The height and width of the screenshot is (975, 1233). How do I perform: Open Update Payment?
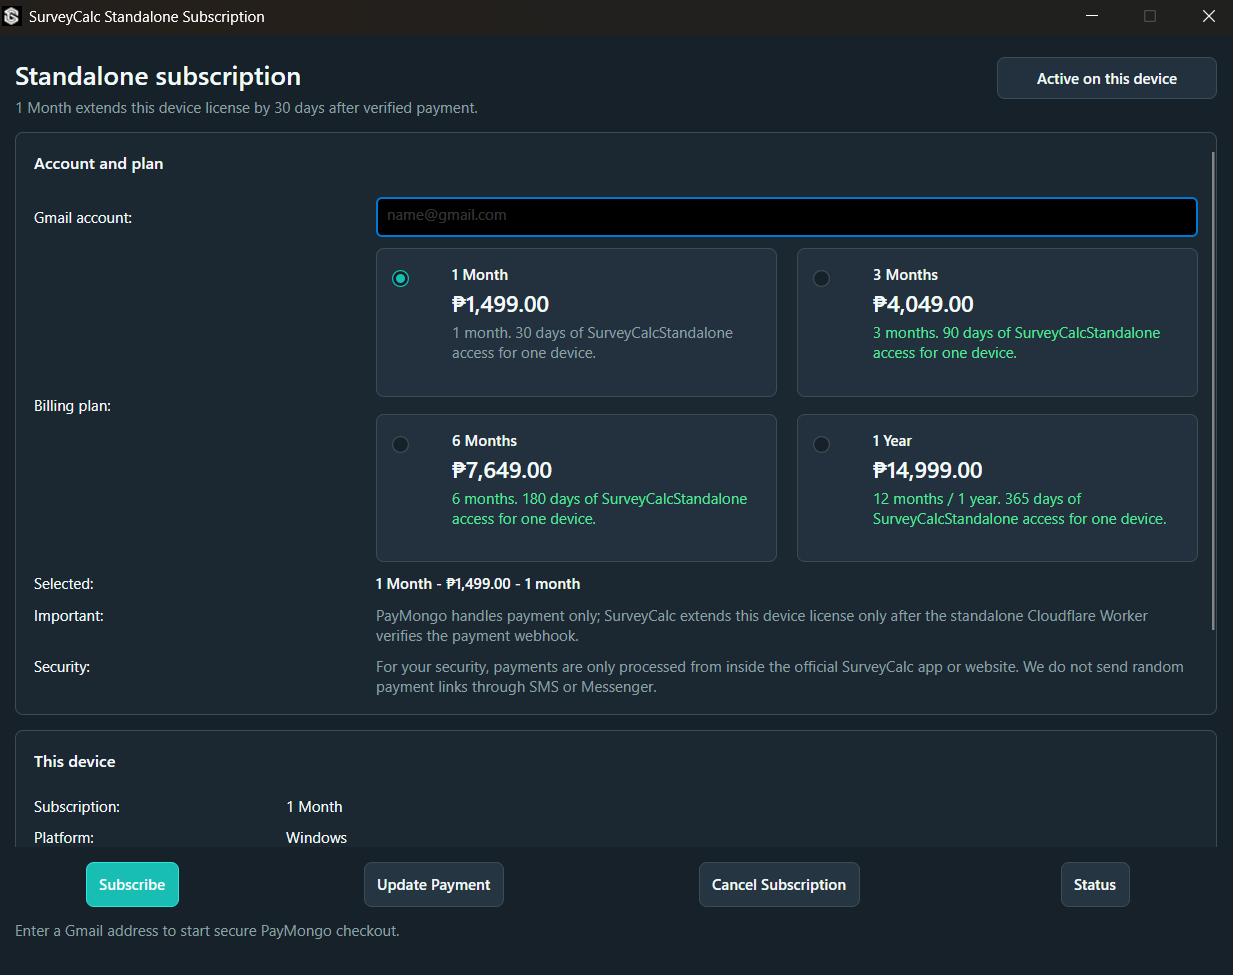(x=434, y=885)
